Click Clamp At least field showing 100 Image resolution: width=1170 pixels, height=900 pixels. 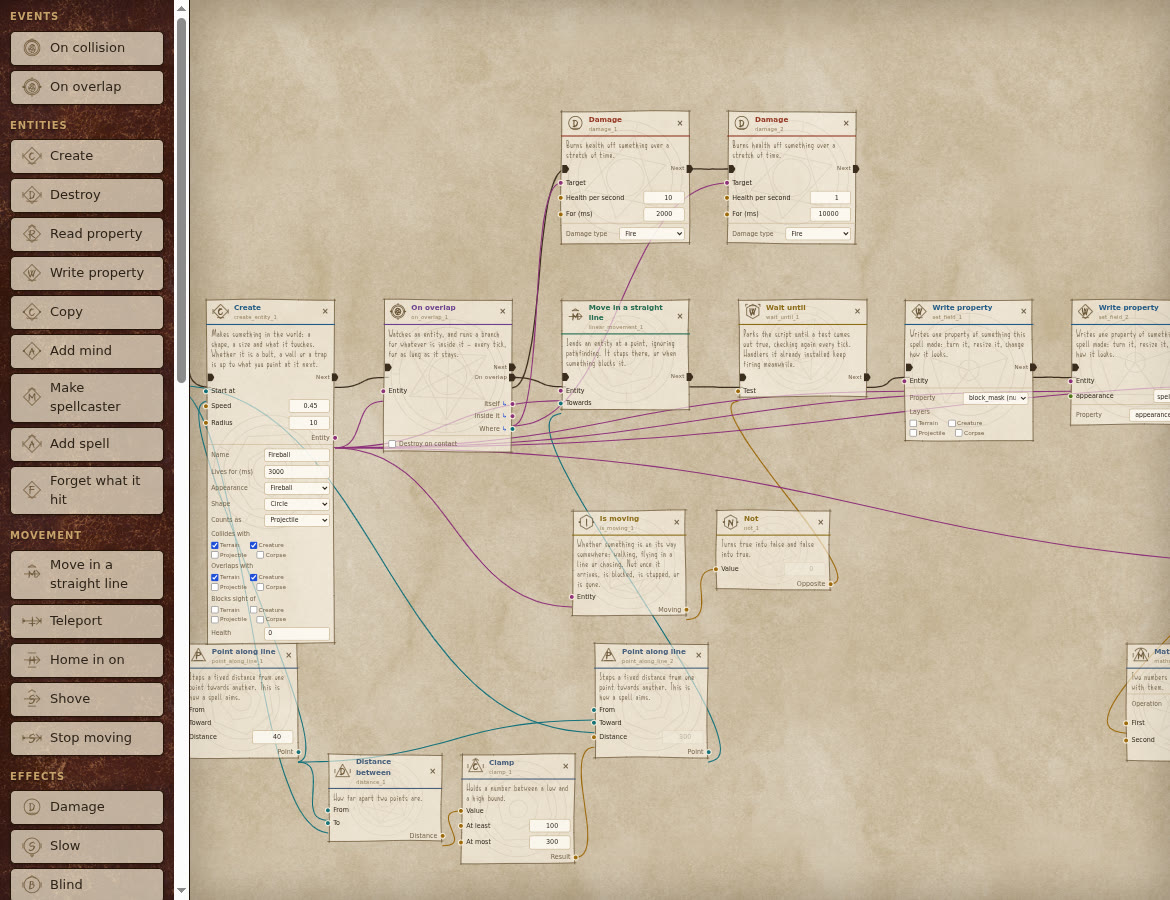550,826
